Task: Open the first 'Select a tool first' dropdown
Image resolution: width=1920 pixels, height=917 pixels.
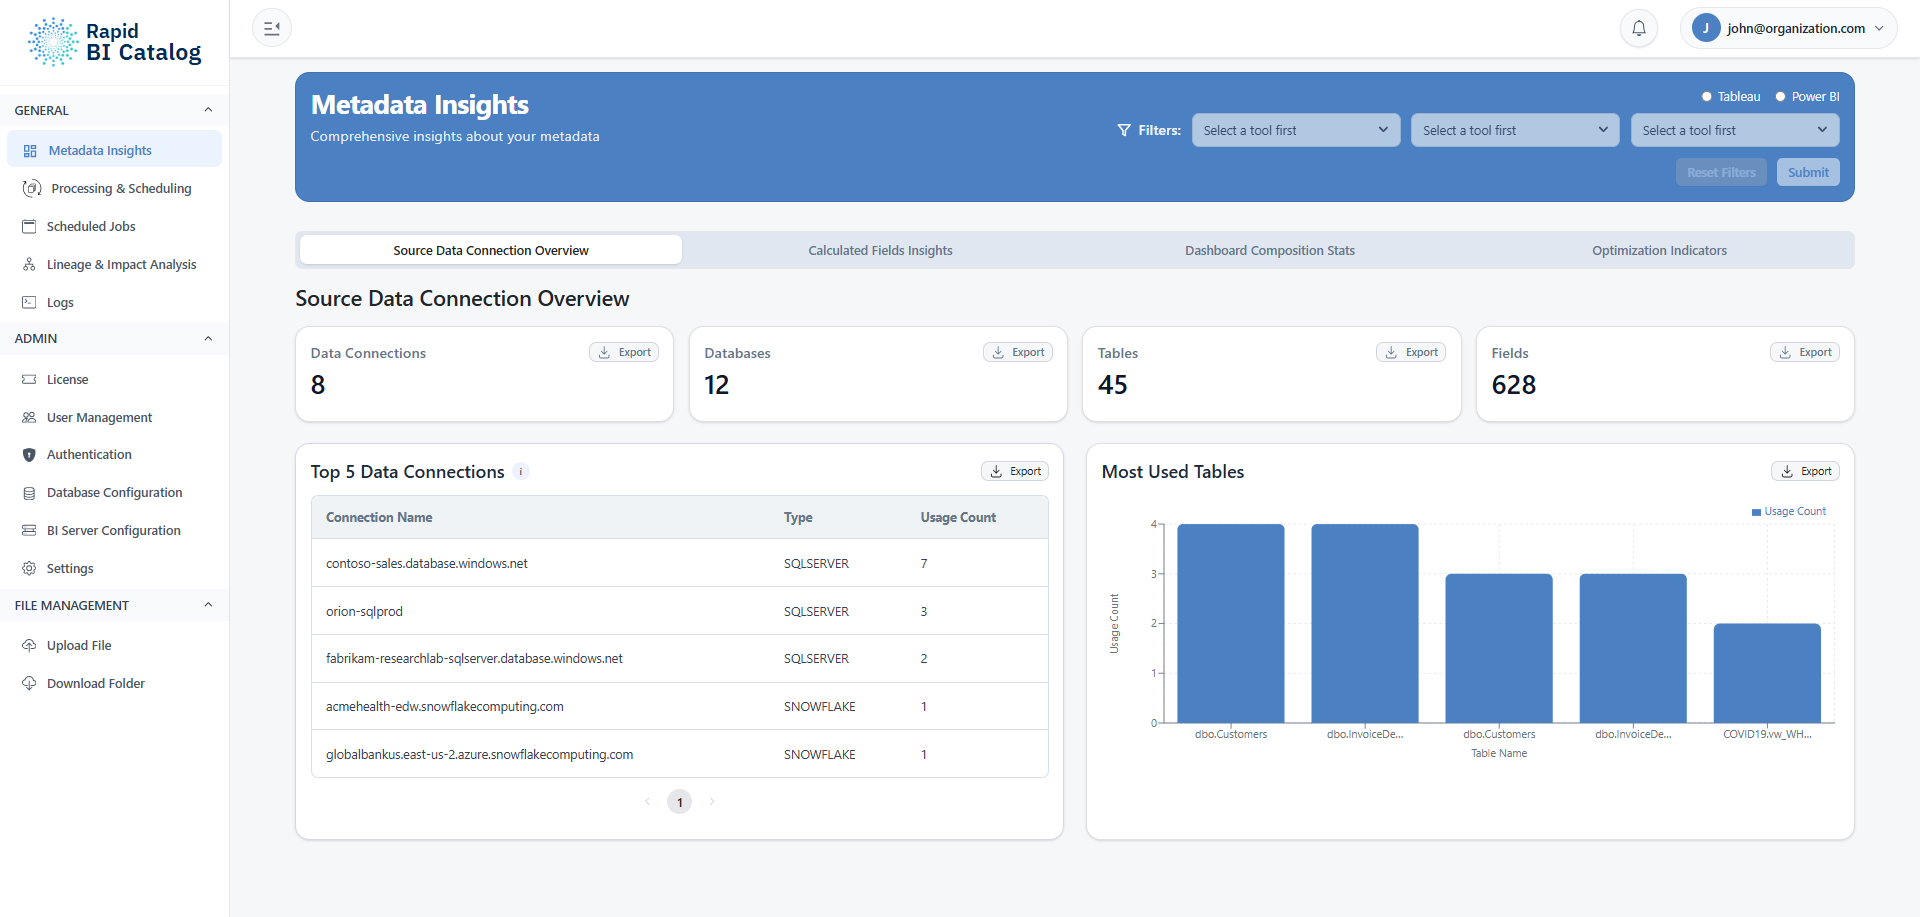Action: point(1296,130)
